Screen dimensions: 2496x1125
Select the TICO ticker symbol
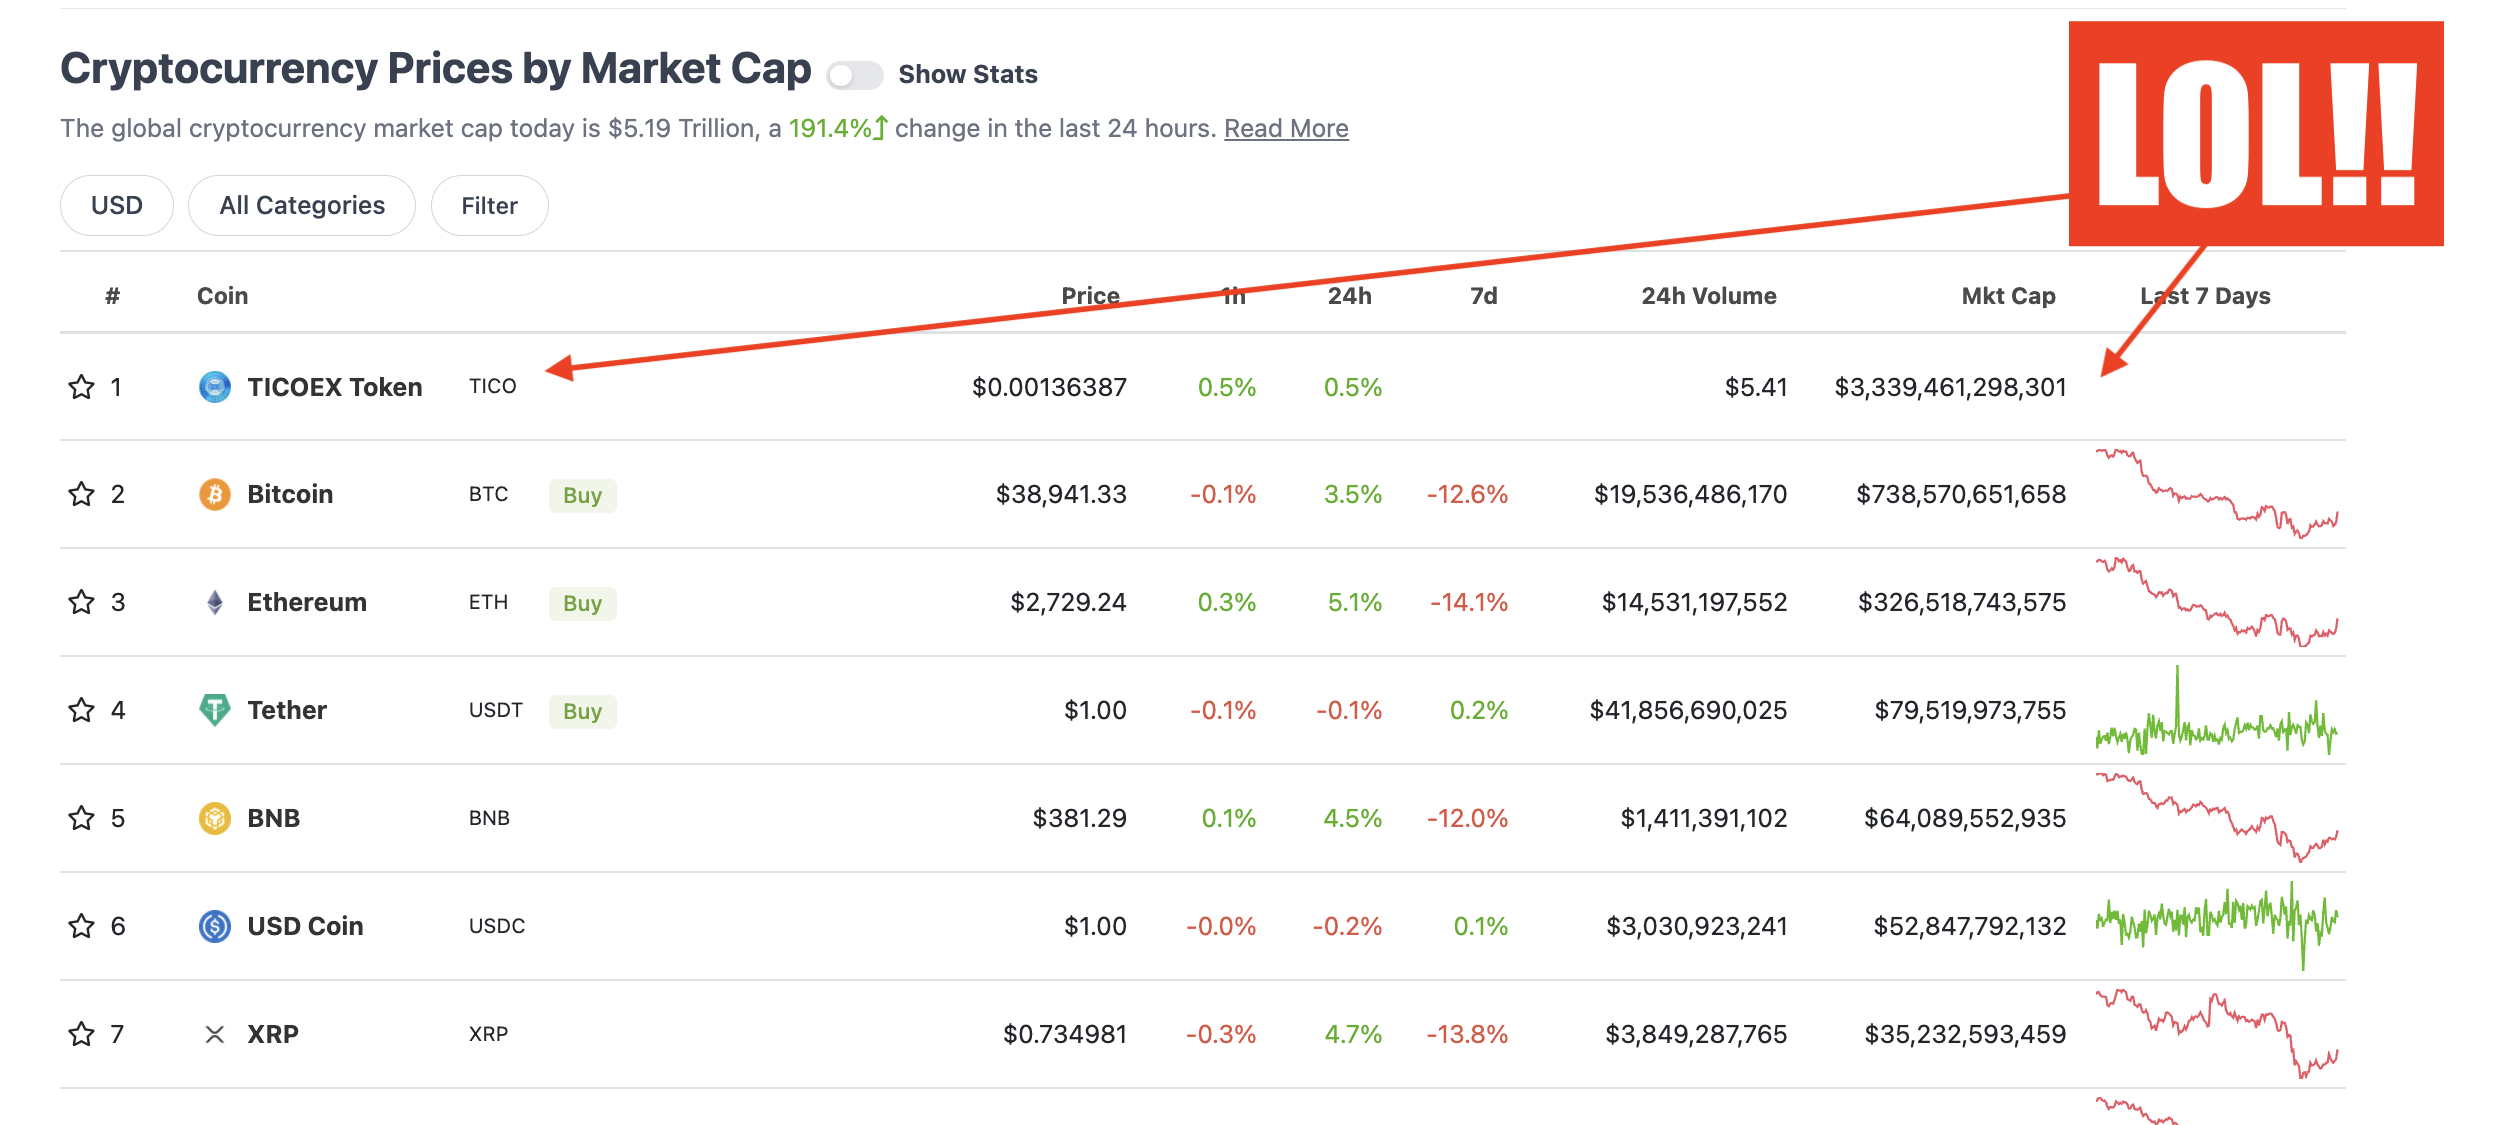492,386
